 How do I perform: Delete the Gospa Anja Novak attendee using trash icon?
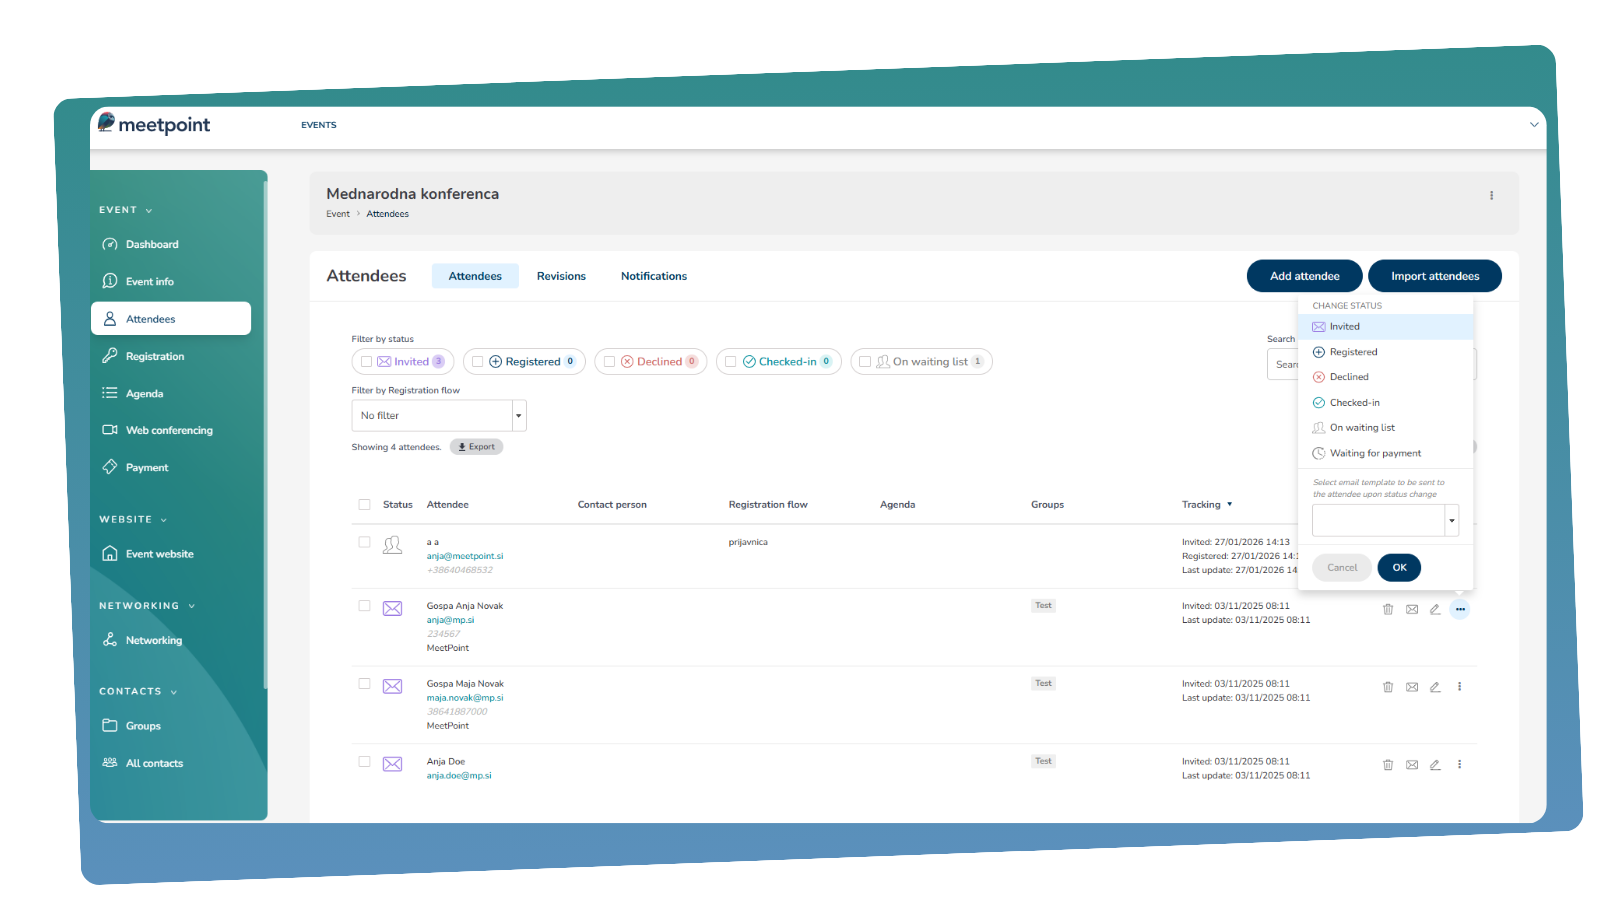[1388, 609]
